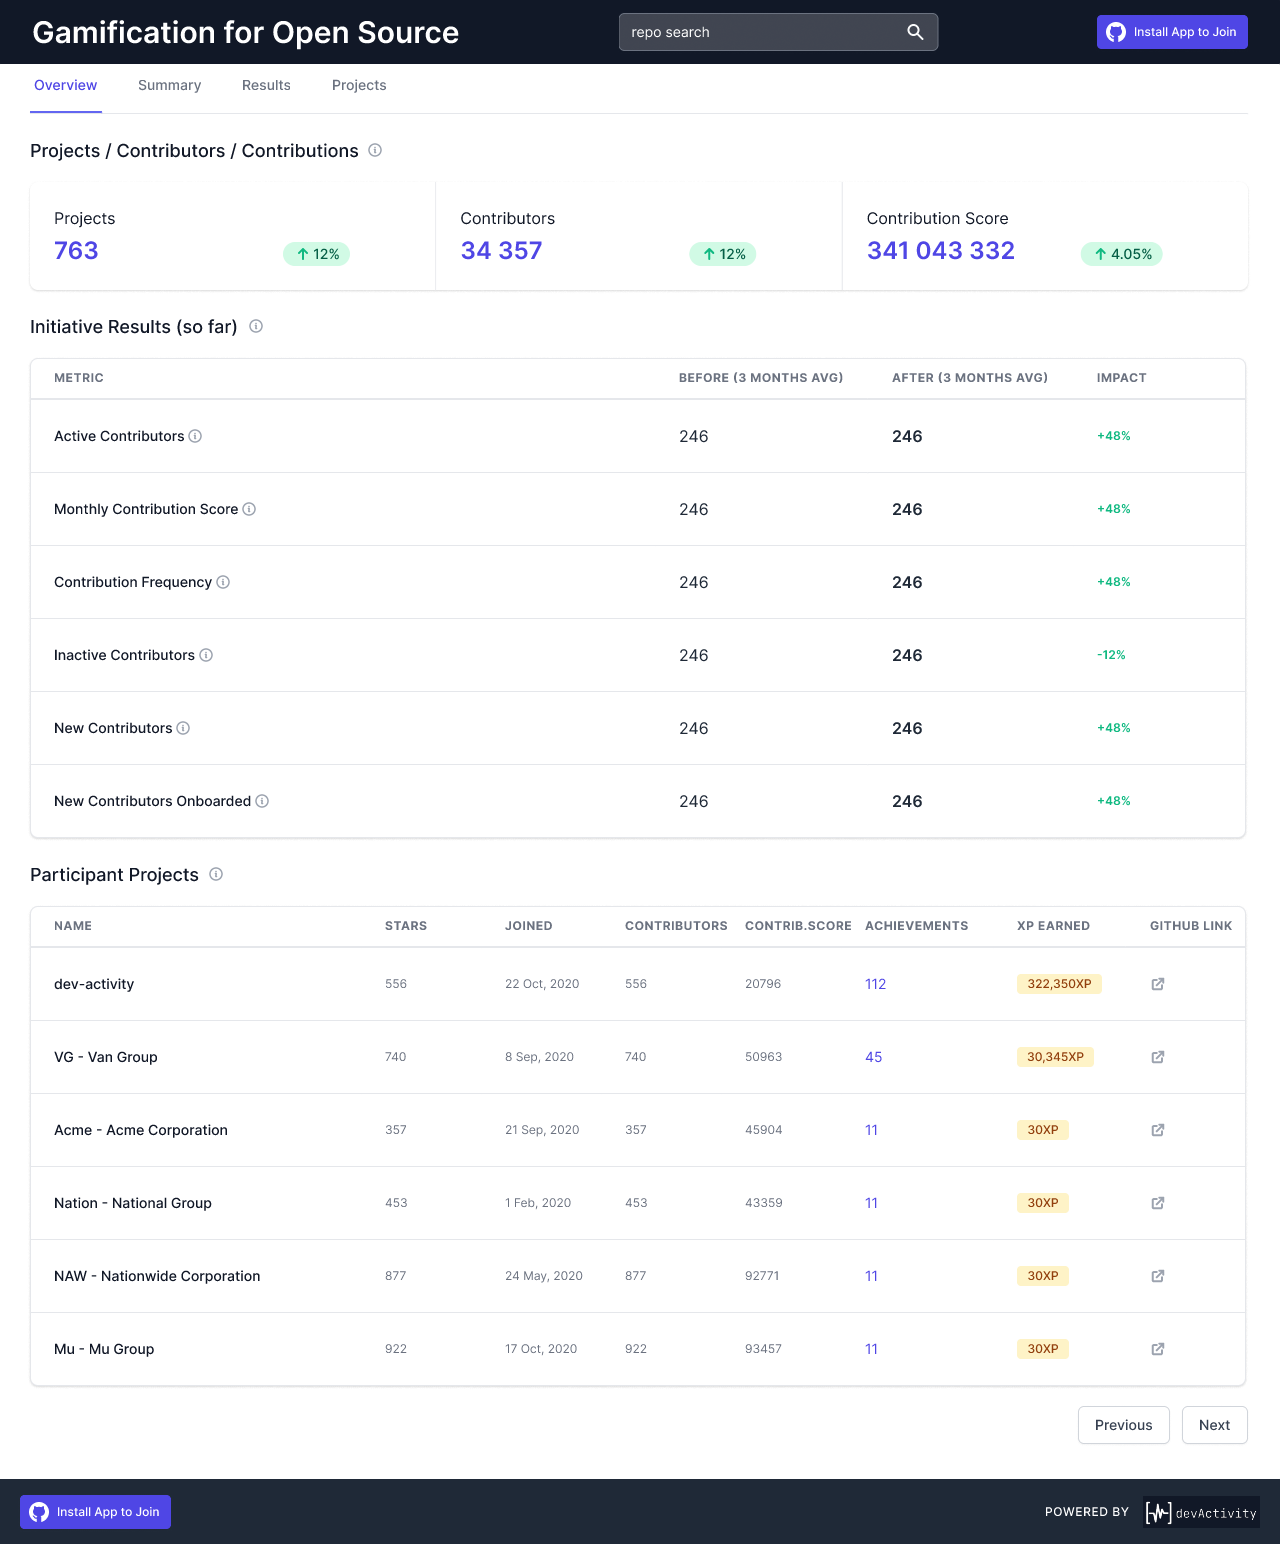
Task: Click the repo search magnifier icon
Action: pyautogui.click(x=914, y=31)
